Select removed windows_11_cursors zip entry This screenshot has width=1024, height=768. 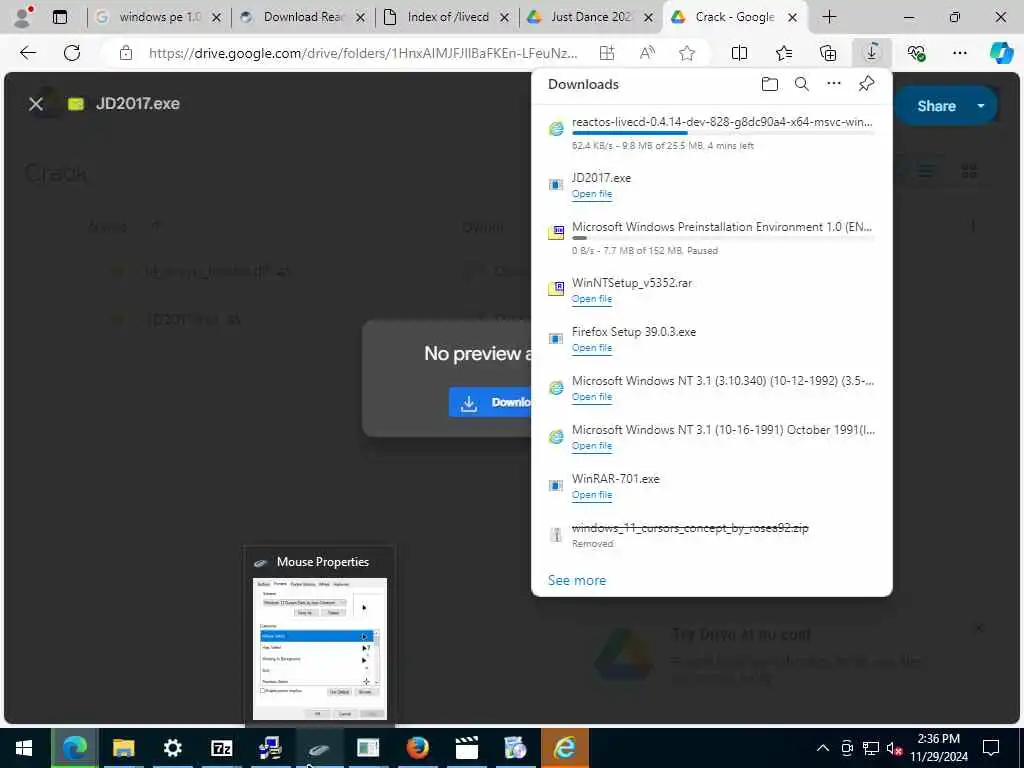[690, 528]
